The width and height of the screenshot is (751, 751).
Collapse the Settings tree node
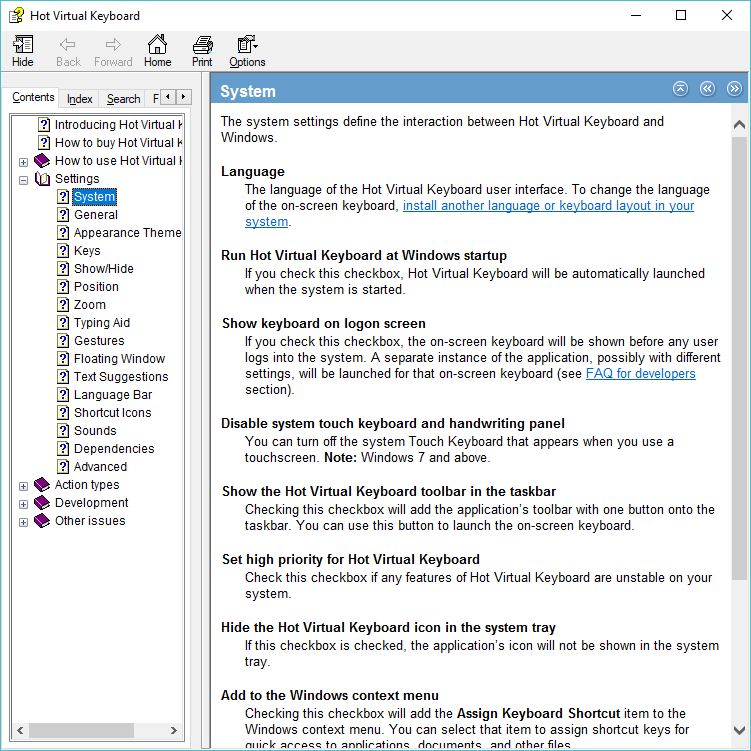(23, 179)
